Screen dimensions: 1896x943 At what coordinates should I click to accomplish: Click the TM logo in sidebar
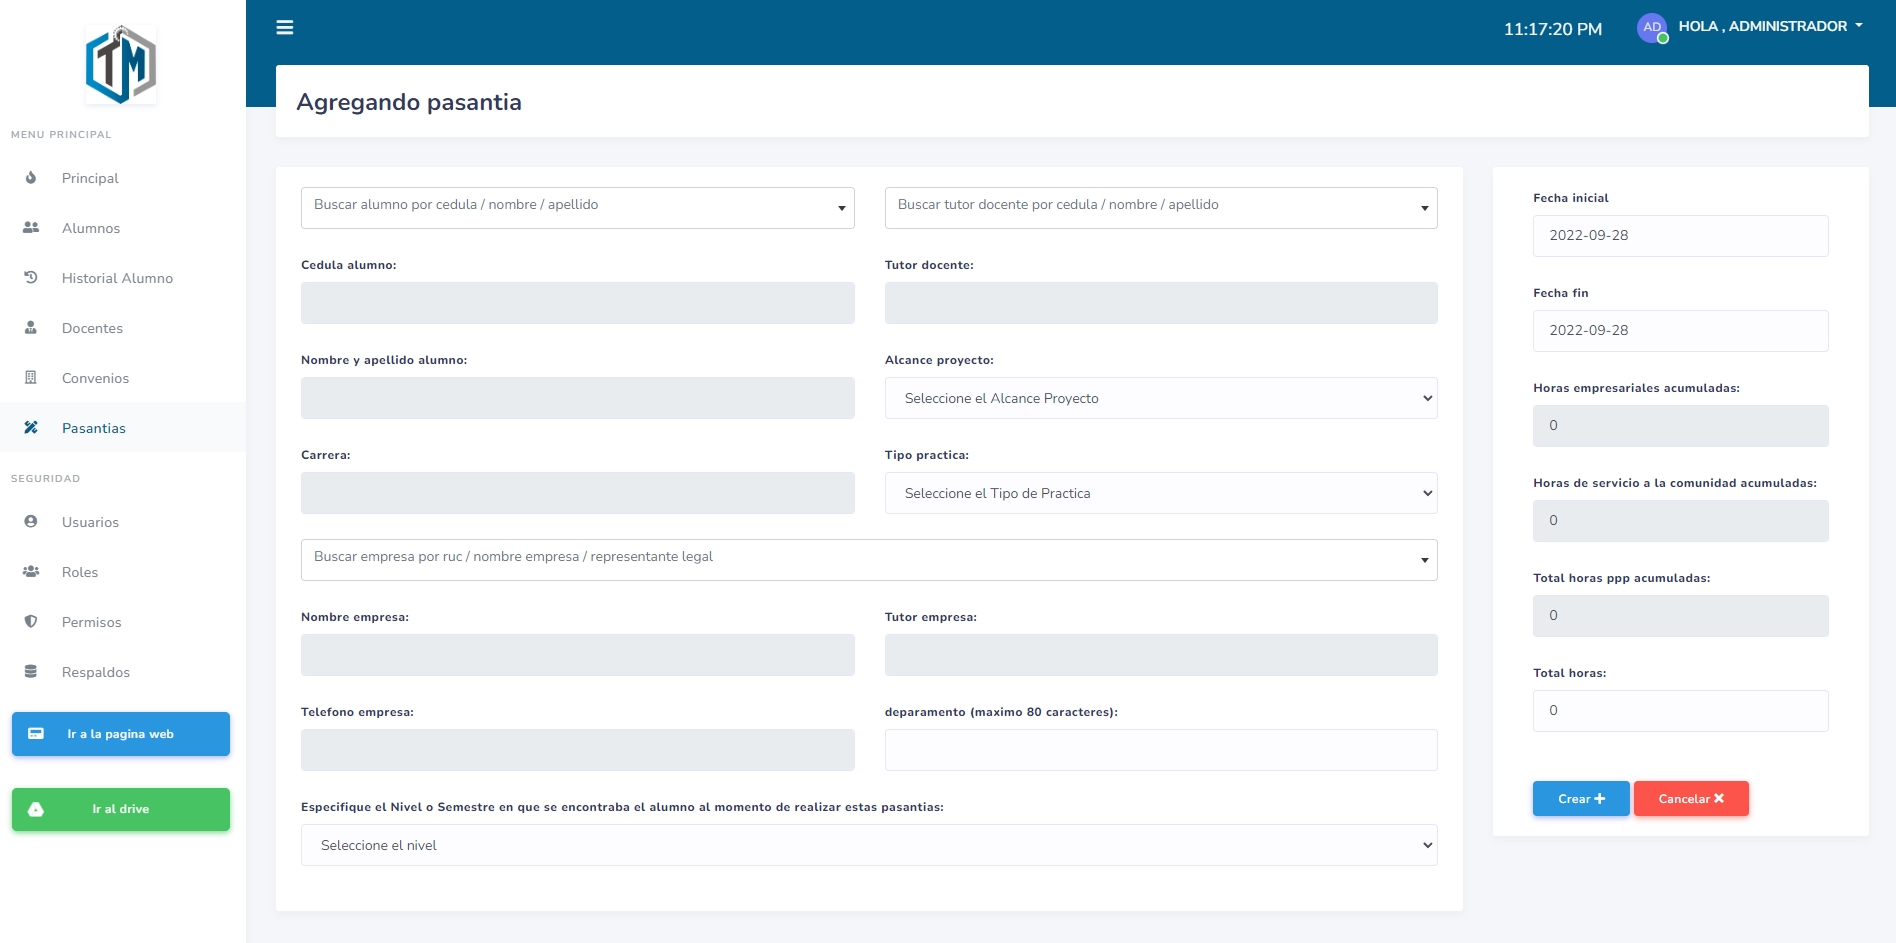[x=121, y=65]
